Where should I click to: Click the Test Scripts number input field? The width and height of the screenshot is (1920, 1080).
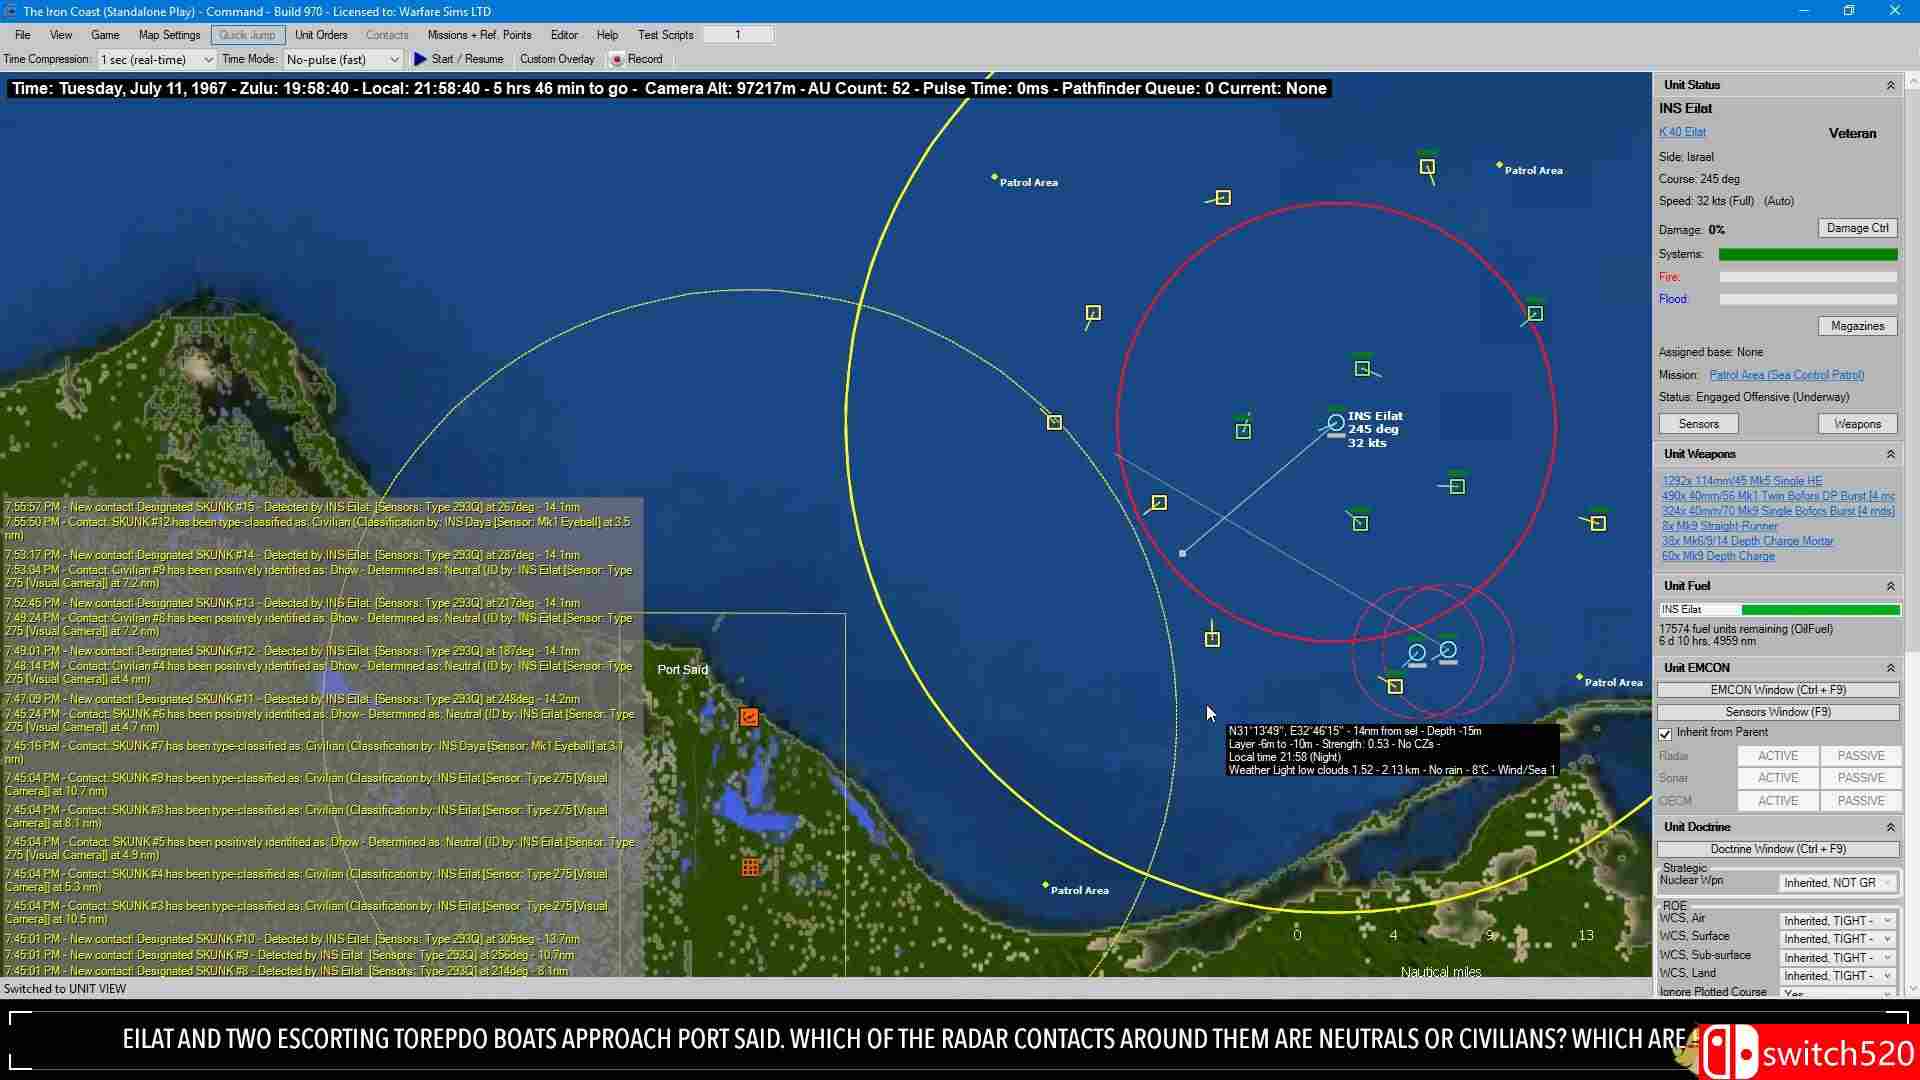click(738, 35)
